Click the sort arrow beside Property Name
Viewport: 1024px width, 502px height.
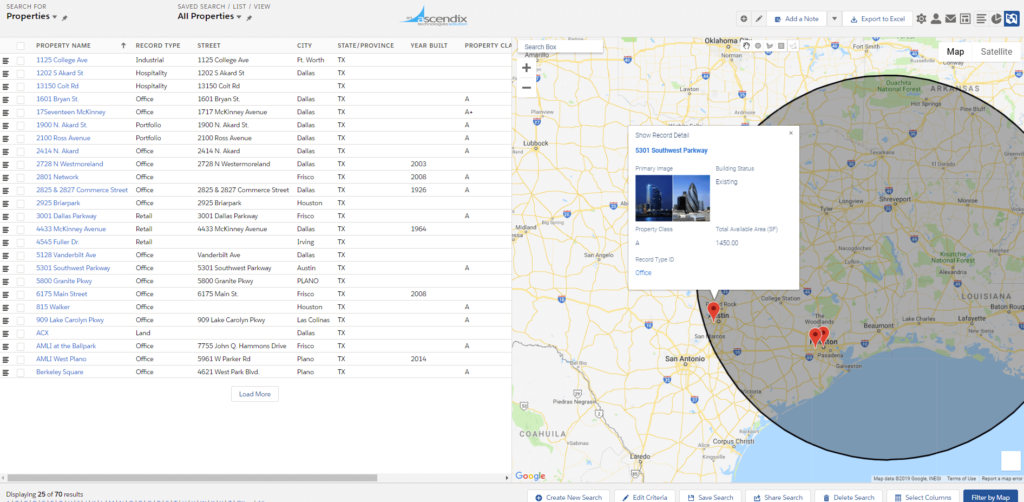123,46
